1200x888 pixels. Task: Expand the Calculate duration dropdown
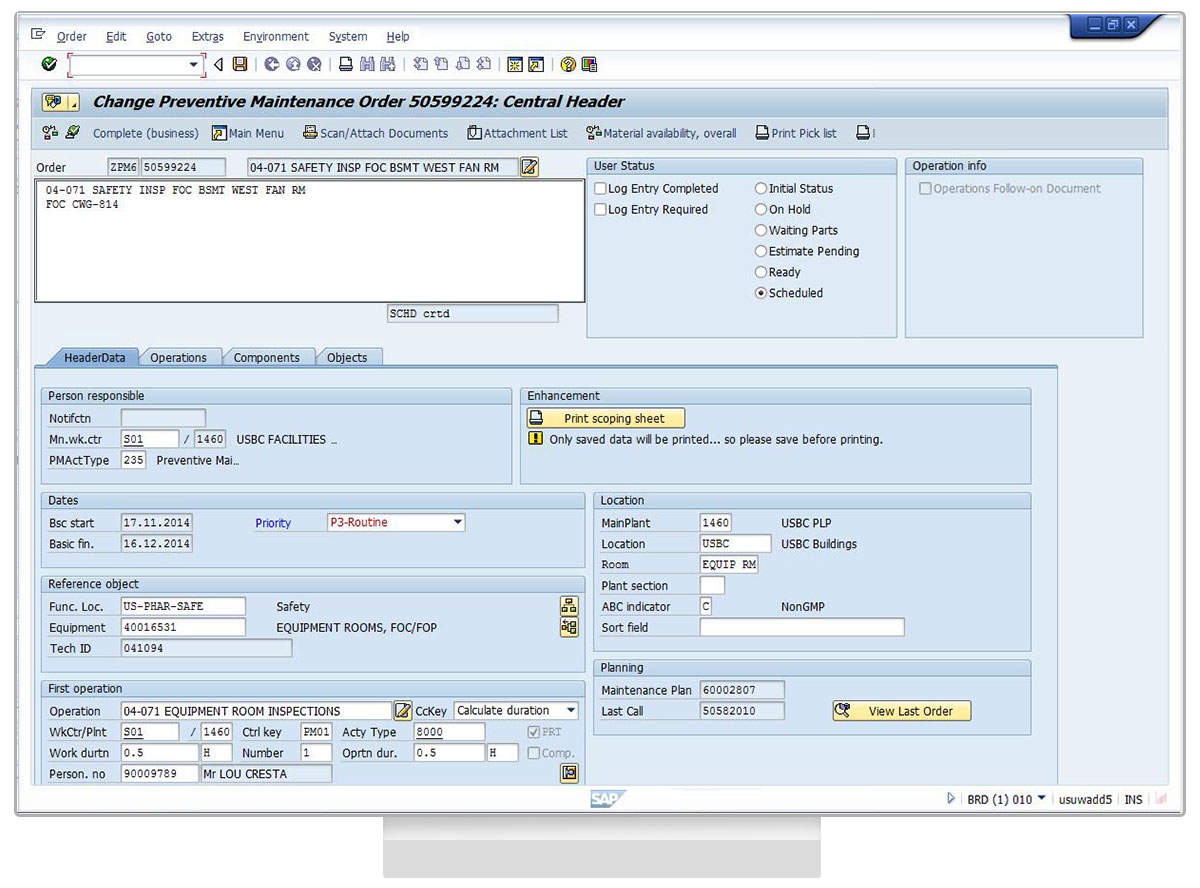[x=570, y=710]
